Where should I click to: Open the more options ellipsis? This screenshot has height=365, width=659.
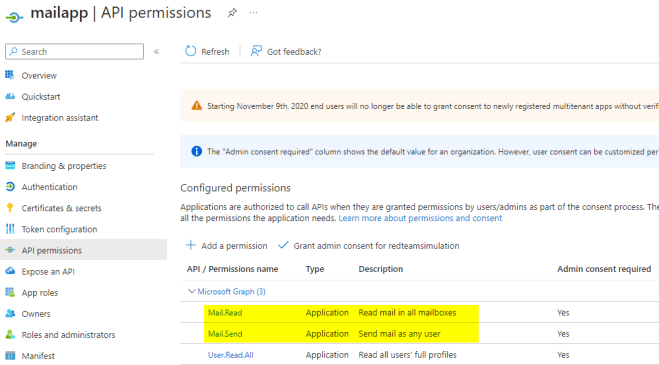click(x=253, y=13)
